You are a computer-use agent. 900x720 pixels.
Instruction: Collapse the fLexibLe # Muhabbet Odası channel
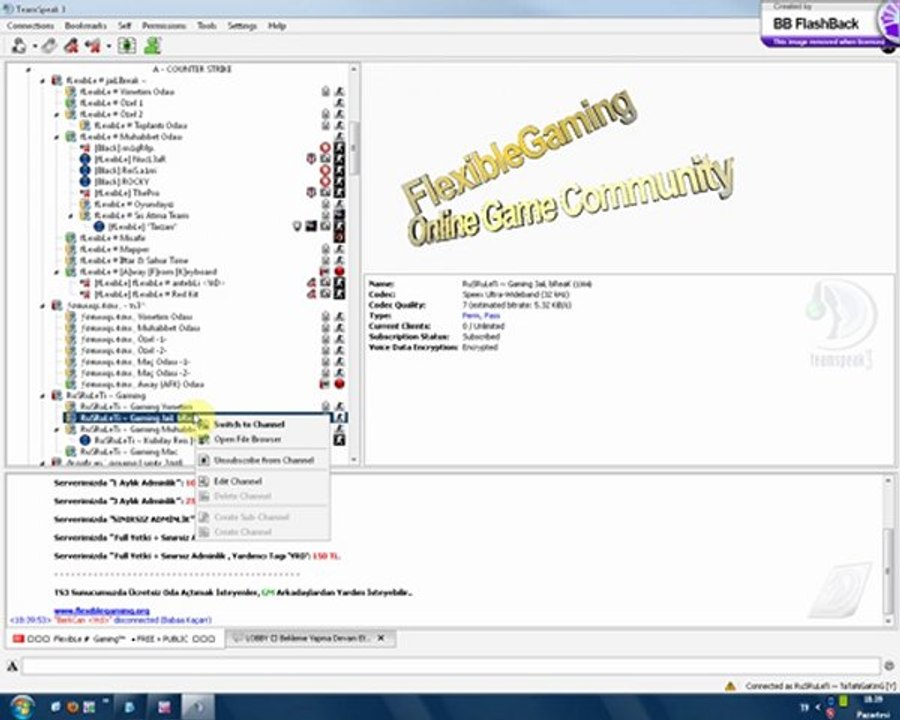click(56, 137)
